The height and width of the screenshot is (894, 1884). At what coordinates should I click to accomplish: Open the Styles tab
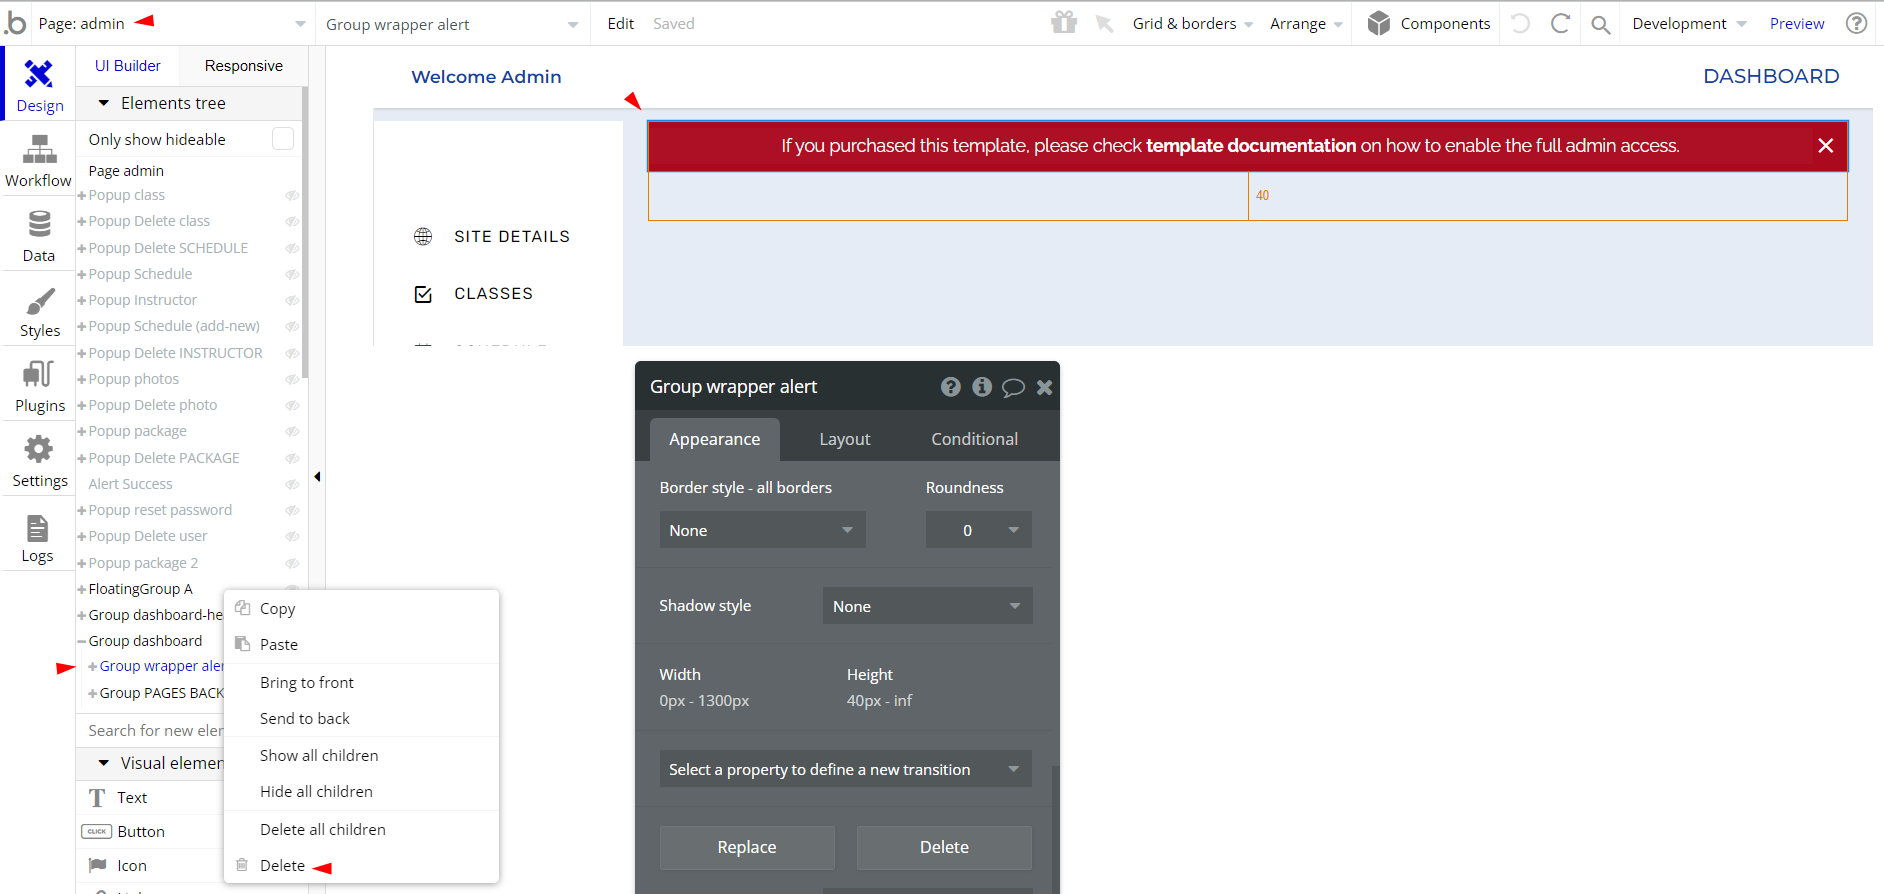coord(39,309)
